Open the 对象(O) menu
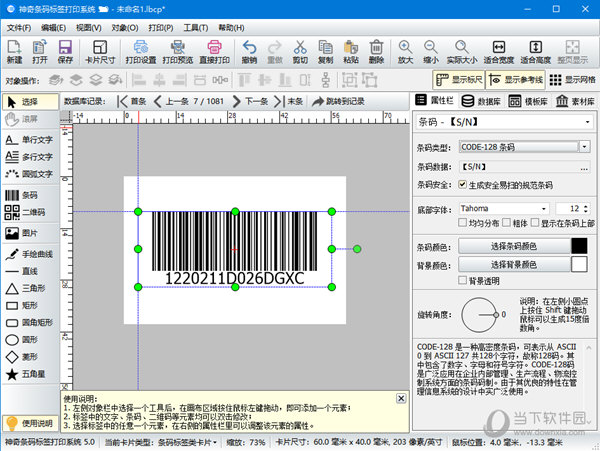600x451 pixels. click(125, 28)
